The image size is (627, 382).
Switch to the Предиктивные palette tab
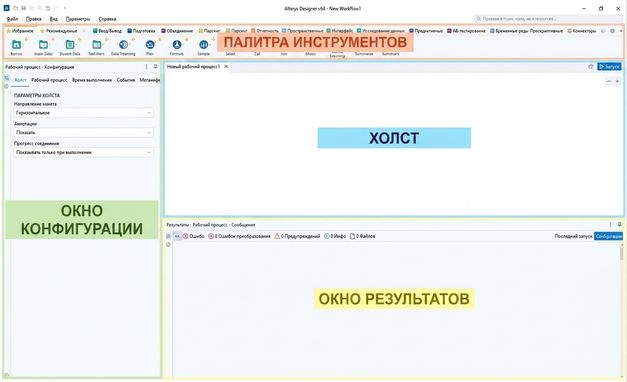pyautogui.click(x=426, y=31)
